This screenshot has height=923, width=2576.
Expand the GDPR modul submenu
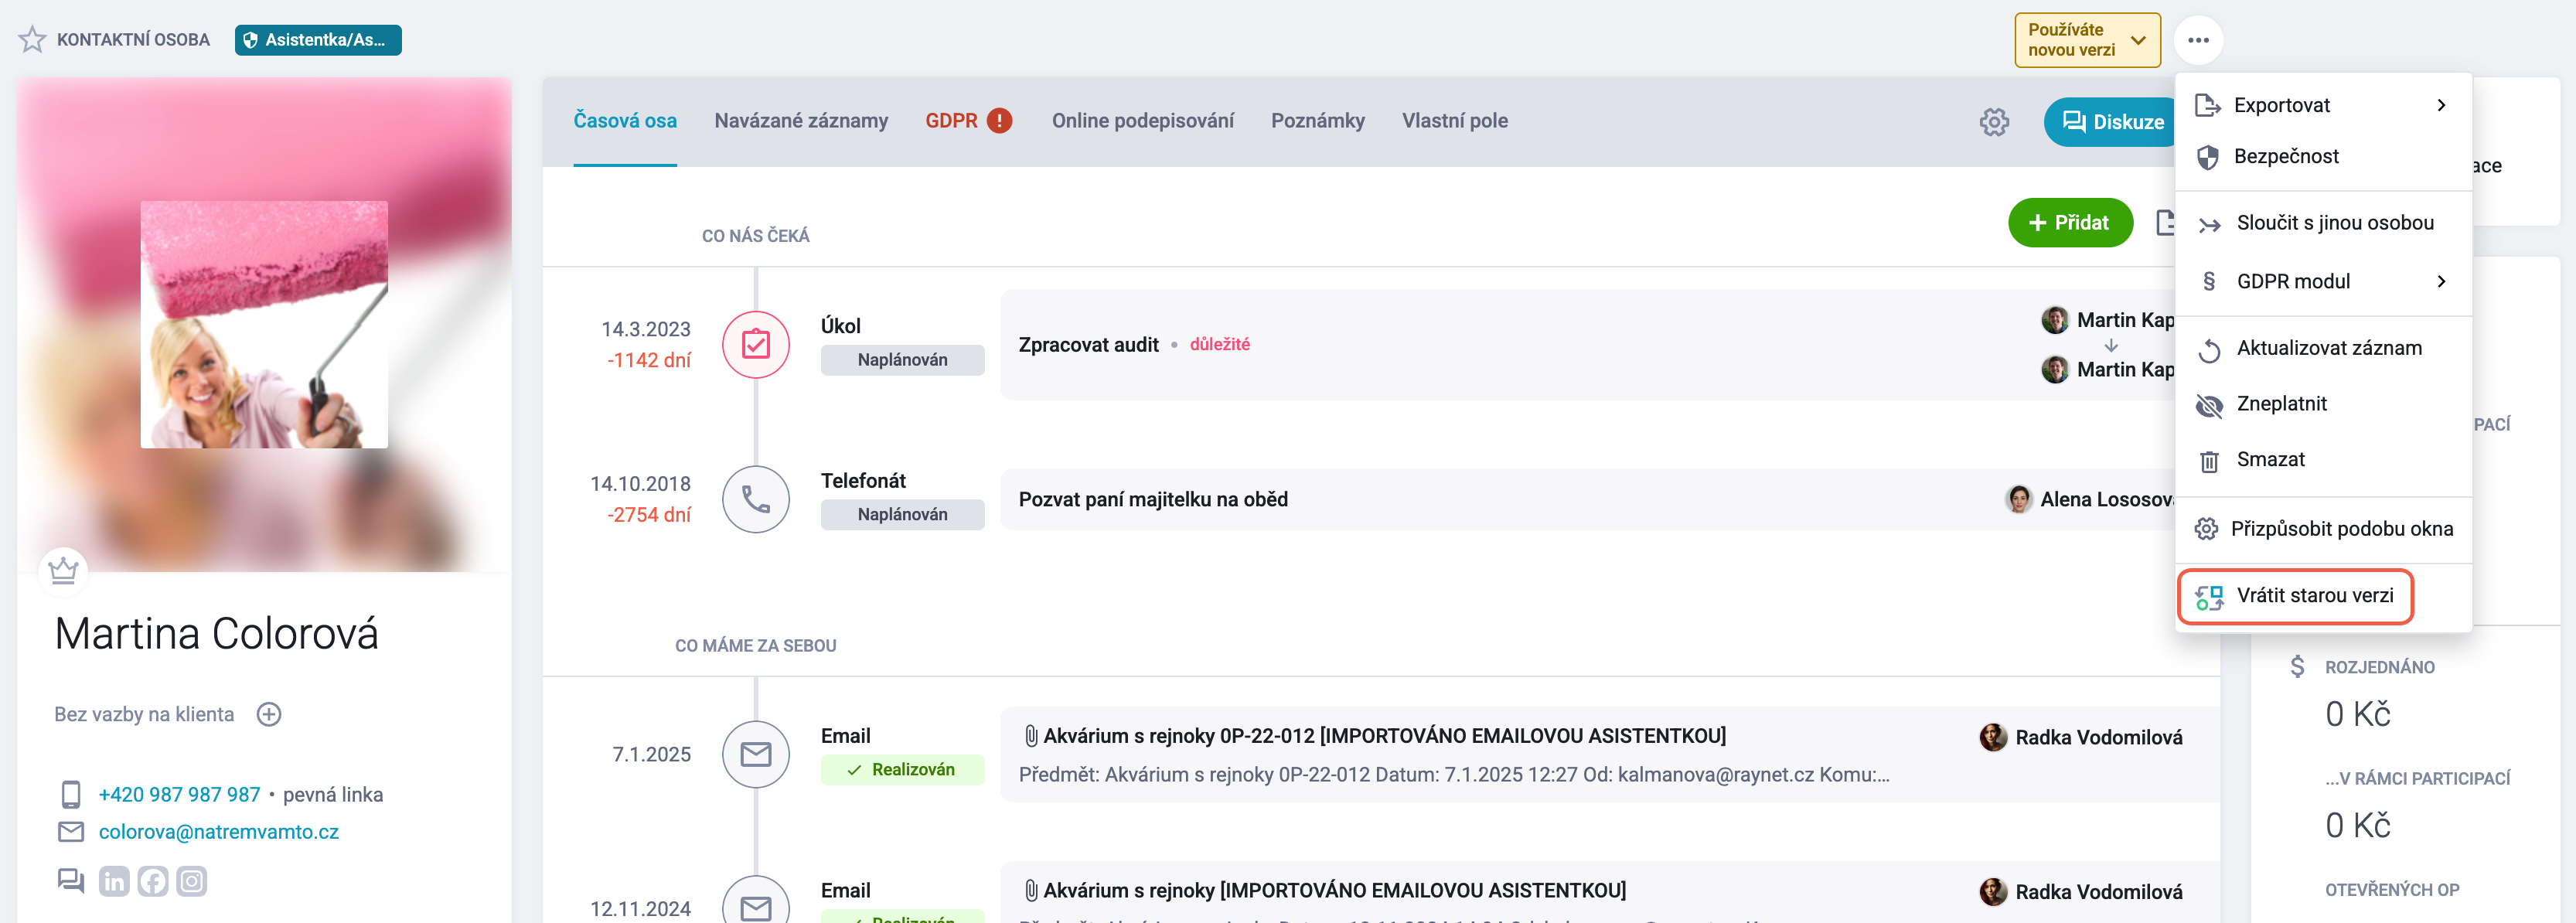tap(2322, 281)
